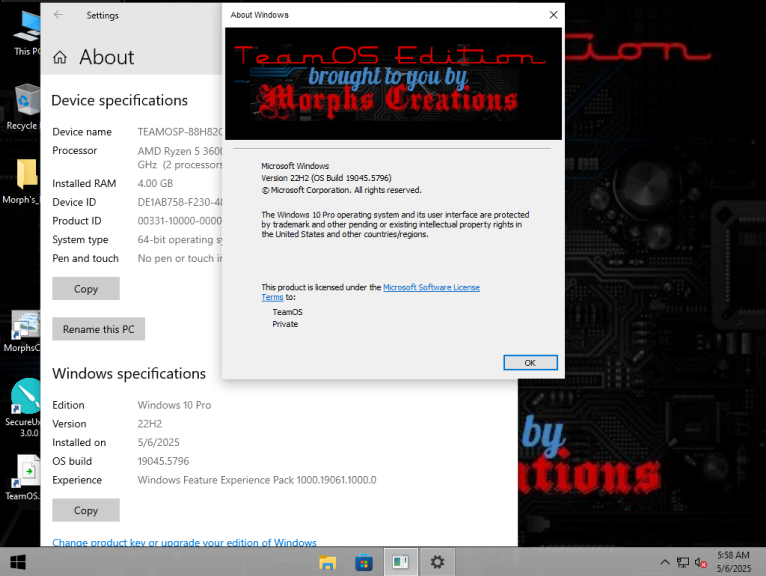Open the network icon in system tray

point(682,562)
